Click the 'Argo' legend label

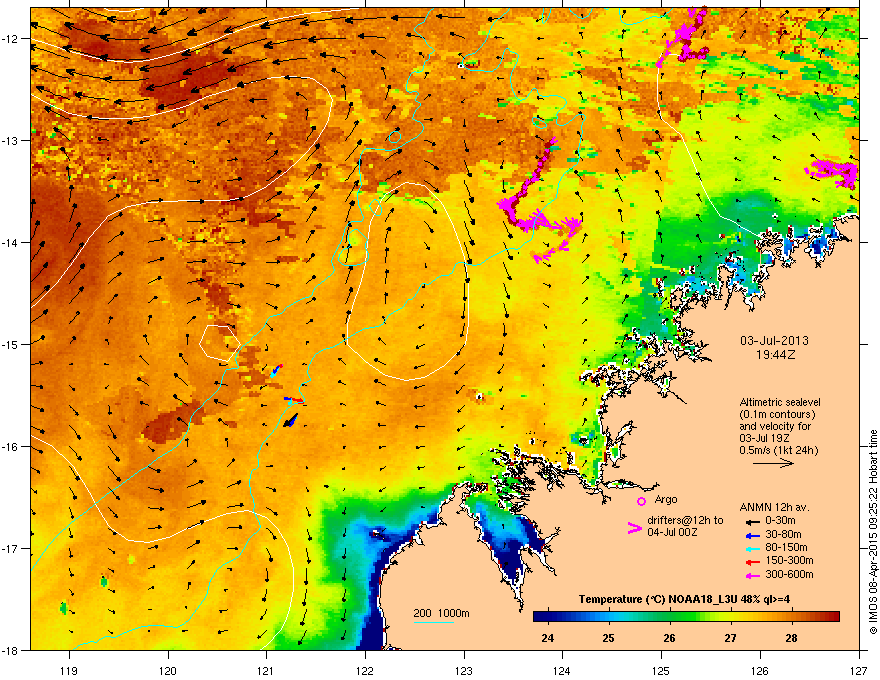(x=666, y=499)
